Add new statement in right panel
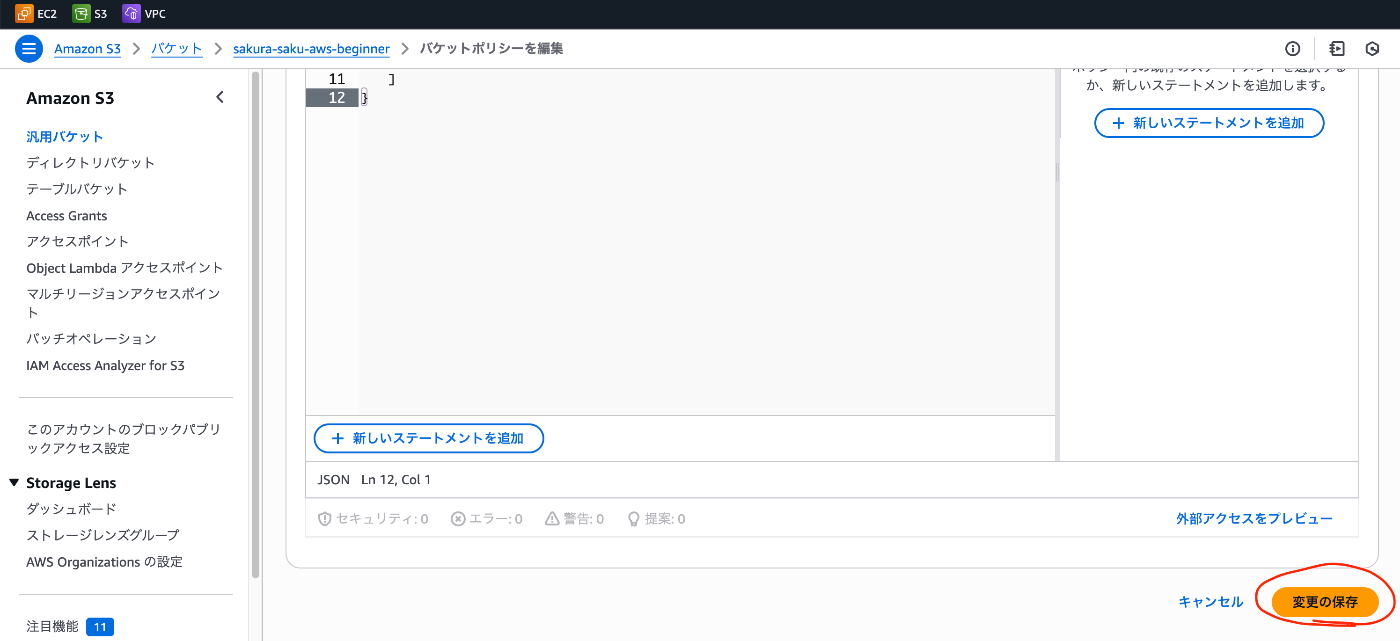 click(1209, 123)
